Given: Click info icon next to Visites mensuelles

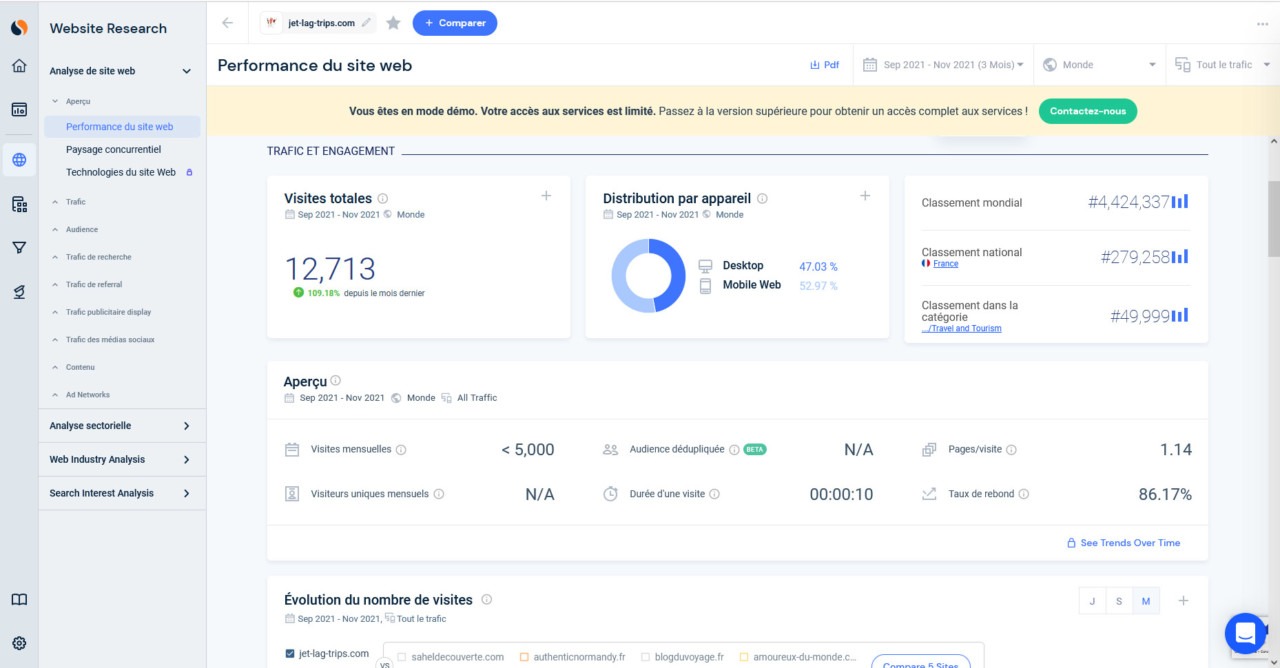Looking at the screenshot, I should coord(401,450).
